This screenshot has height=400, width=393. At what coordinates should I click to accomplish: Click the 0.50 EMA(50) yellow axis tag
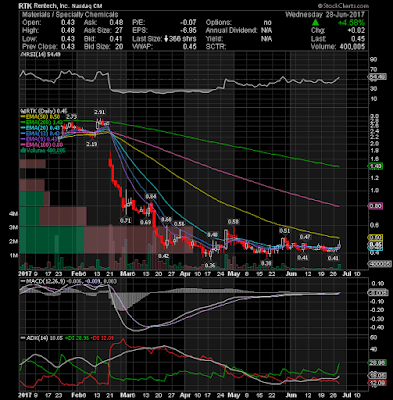375,237
